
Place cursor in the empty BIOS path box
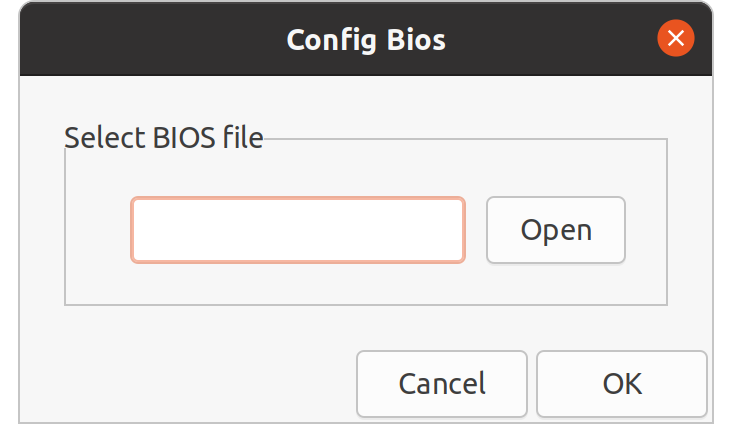(x=298, y=230)
